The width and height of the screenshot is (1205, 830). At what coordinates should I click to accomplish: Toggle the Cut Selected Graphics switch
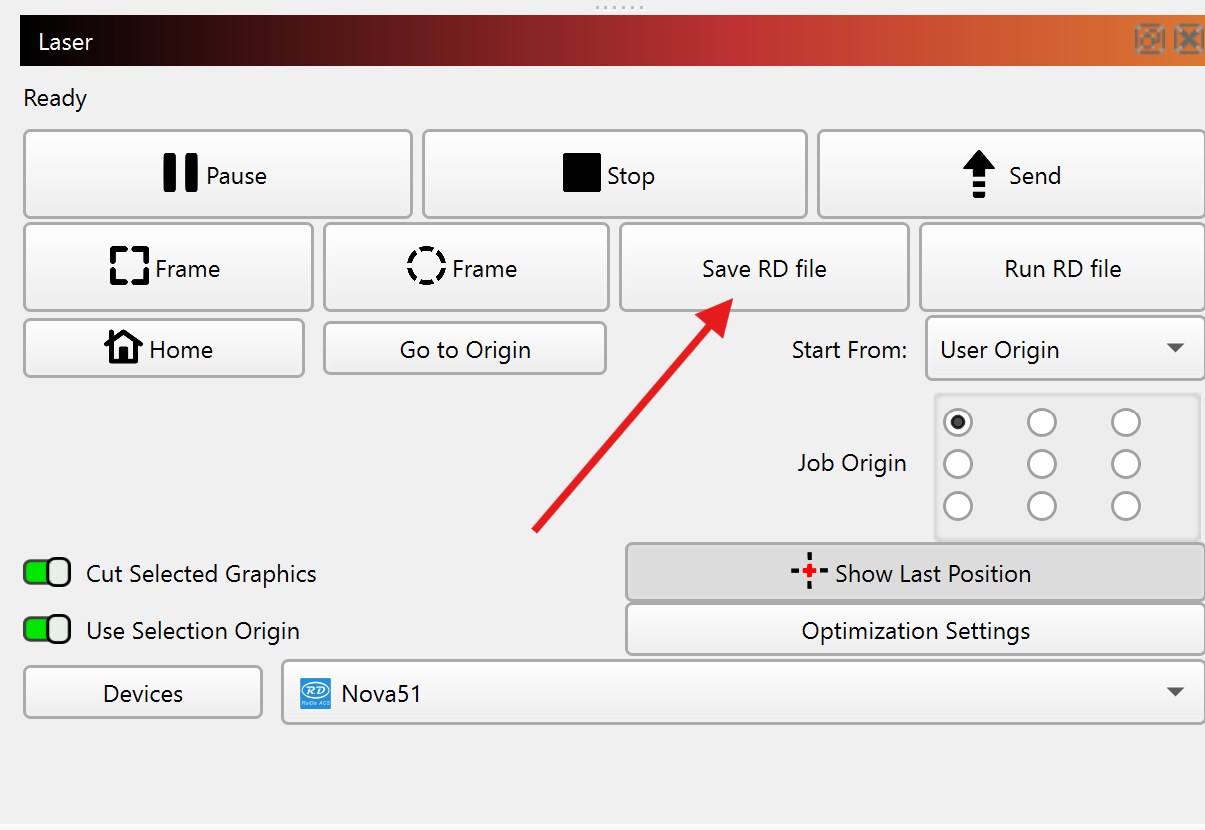[47, 573]
